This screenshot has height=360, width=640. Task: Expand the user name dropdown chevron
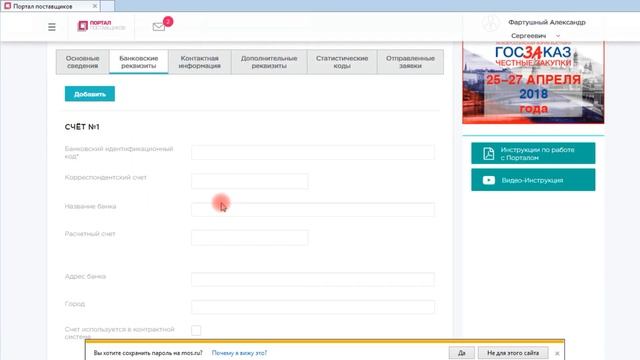pyautogui.click(x=558, y=36)
